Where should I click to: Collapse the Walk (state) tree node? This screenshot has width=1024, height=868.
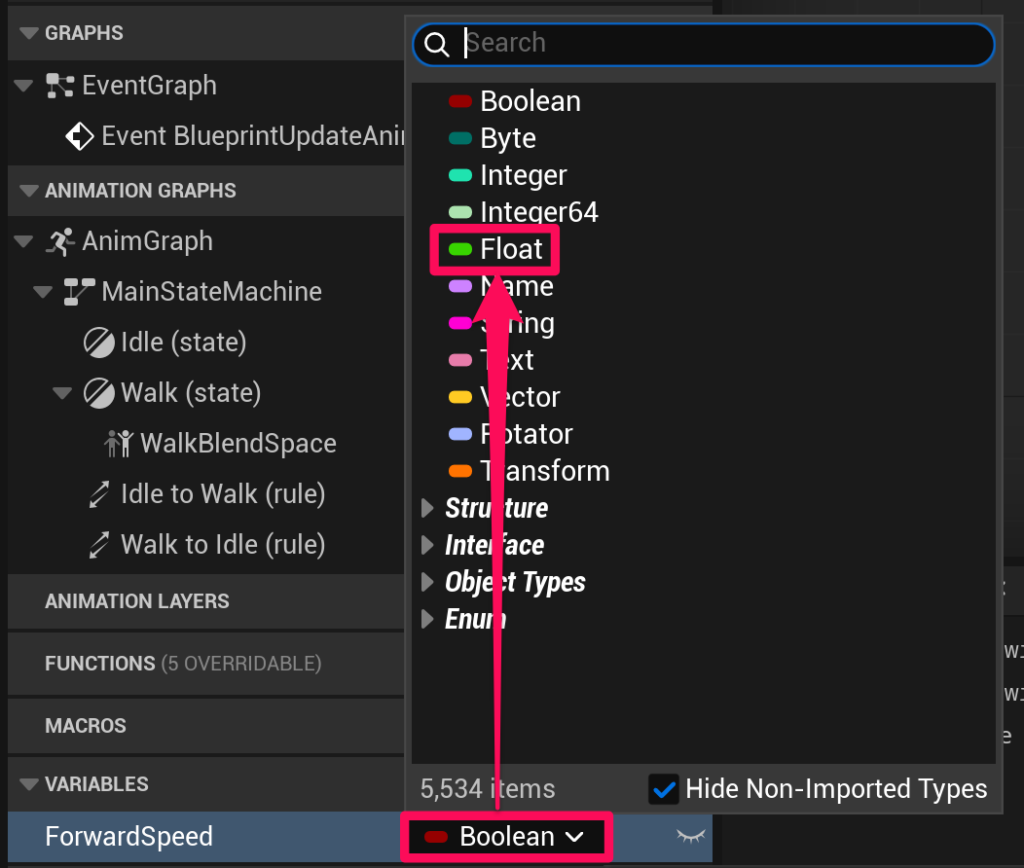(x=60, y=393)
